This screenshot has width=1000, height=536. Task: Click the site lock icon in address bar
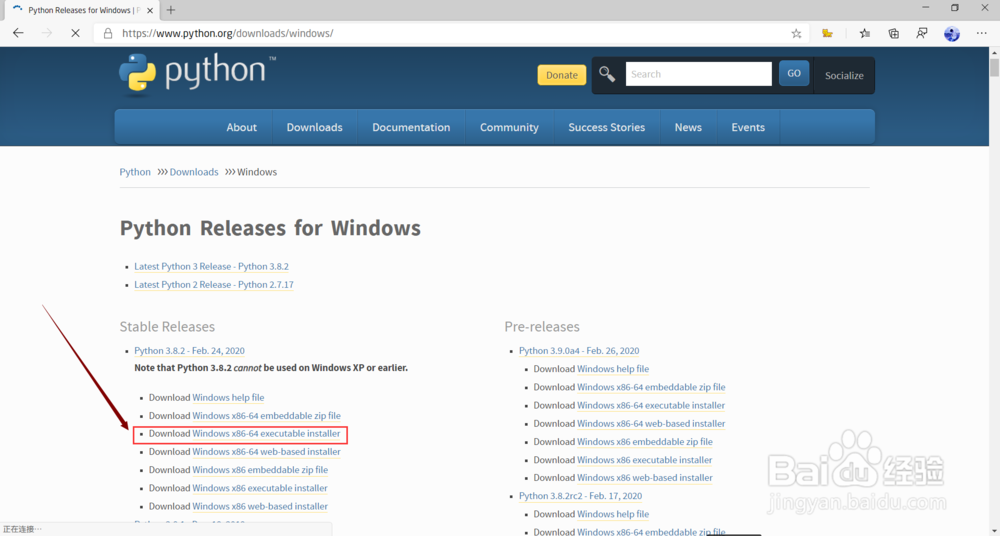108,33
